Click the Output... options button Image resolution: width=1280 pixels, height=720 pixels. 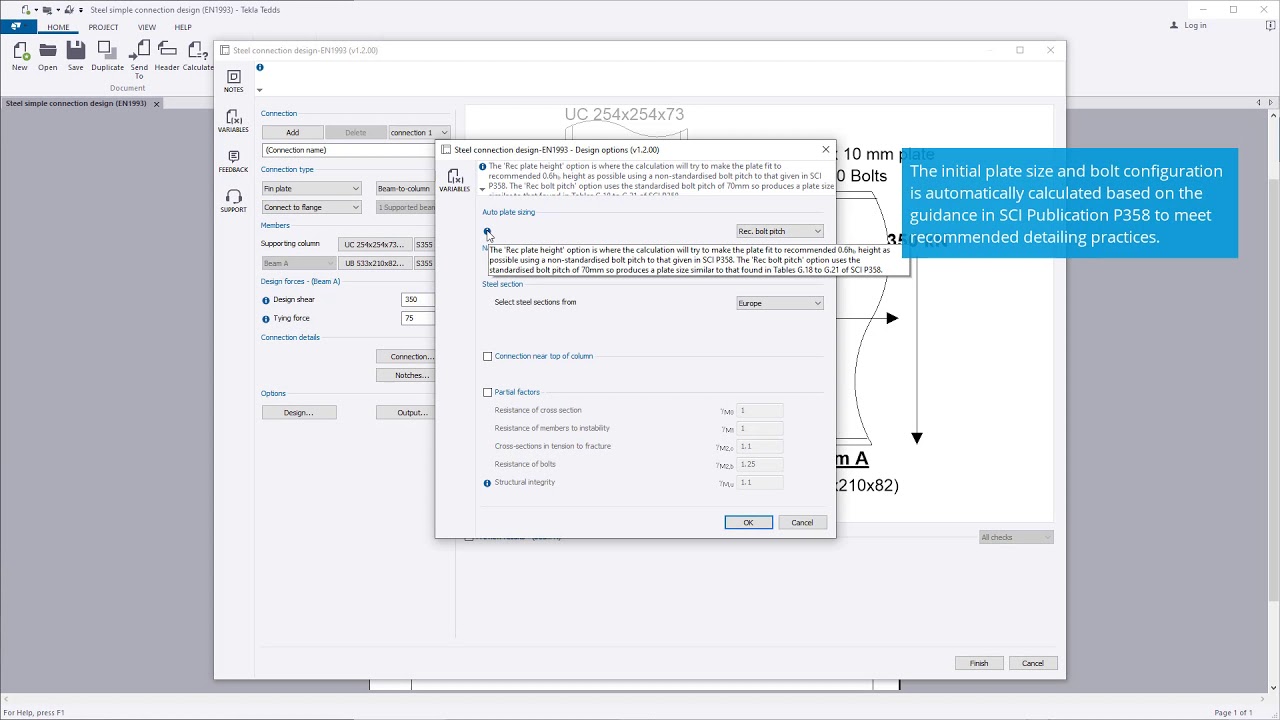pyautogui.click(x=406, y=413)
